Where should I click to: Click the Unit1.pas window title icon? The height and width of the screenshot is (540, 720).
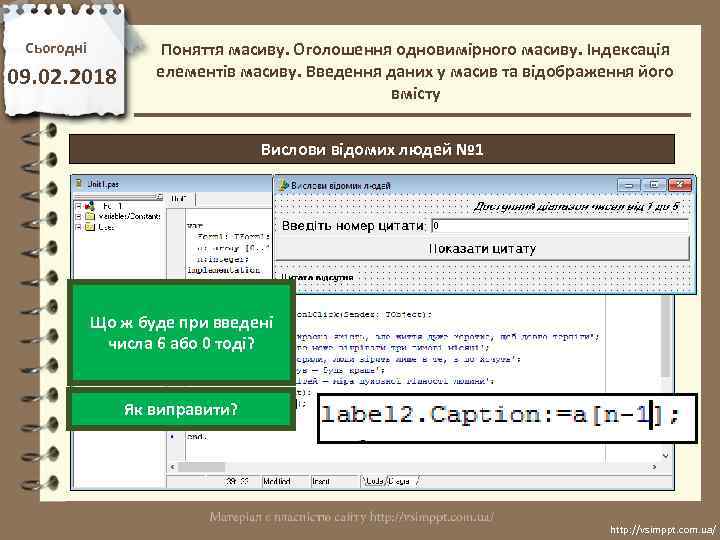(x=79, y=184)
